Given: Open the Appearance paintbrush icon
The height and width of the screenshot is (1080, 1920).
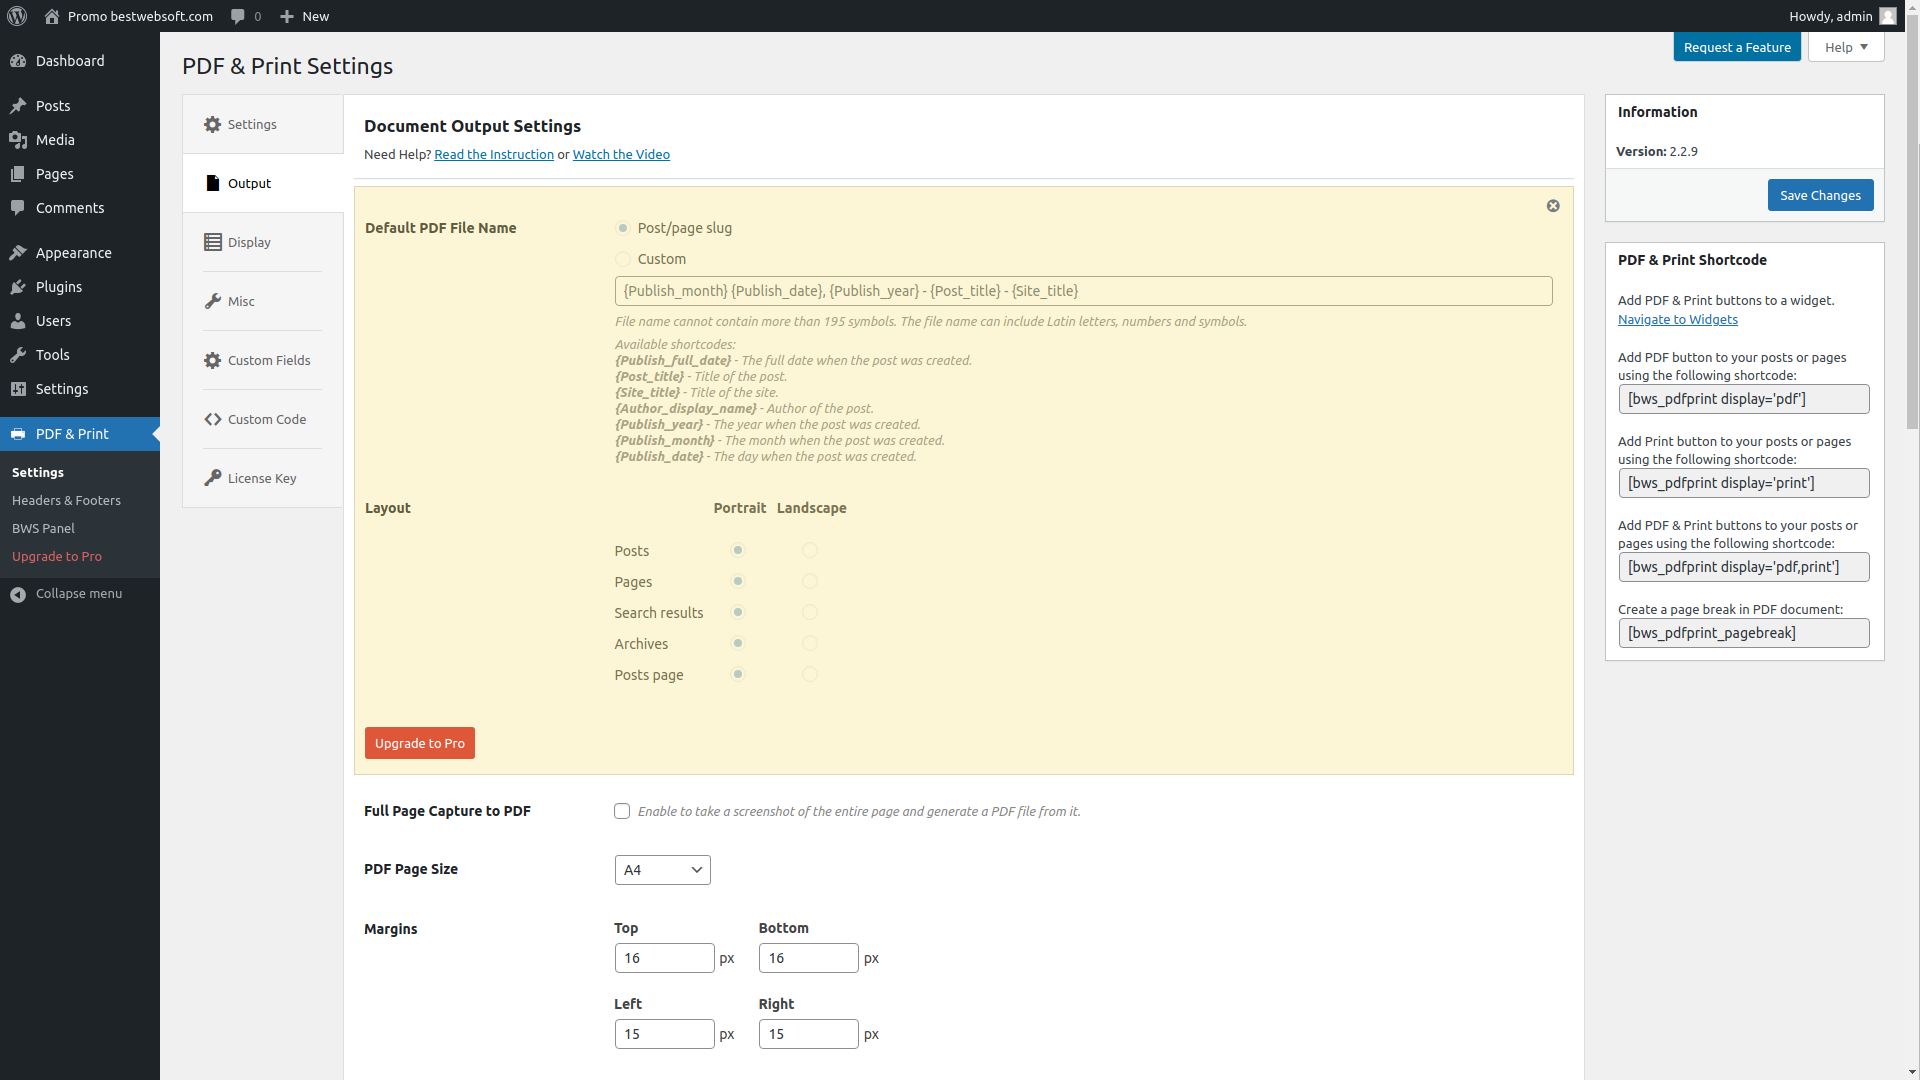Looking at the screenshot, I should pos(18,252).
